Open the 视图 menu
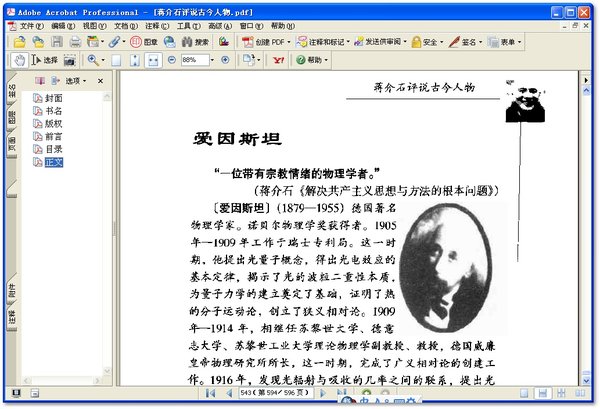The height and width of the screenshot is (409, 600). click(x=95, y=26)
